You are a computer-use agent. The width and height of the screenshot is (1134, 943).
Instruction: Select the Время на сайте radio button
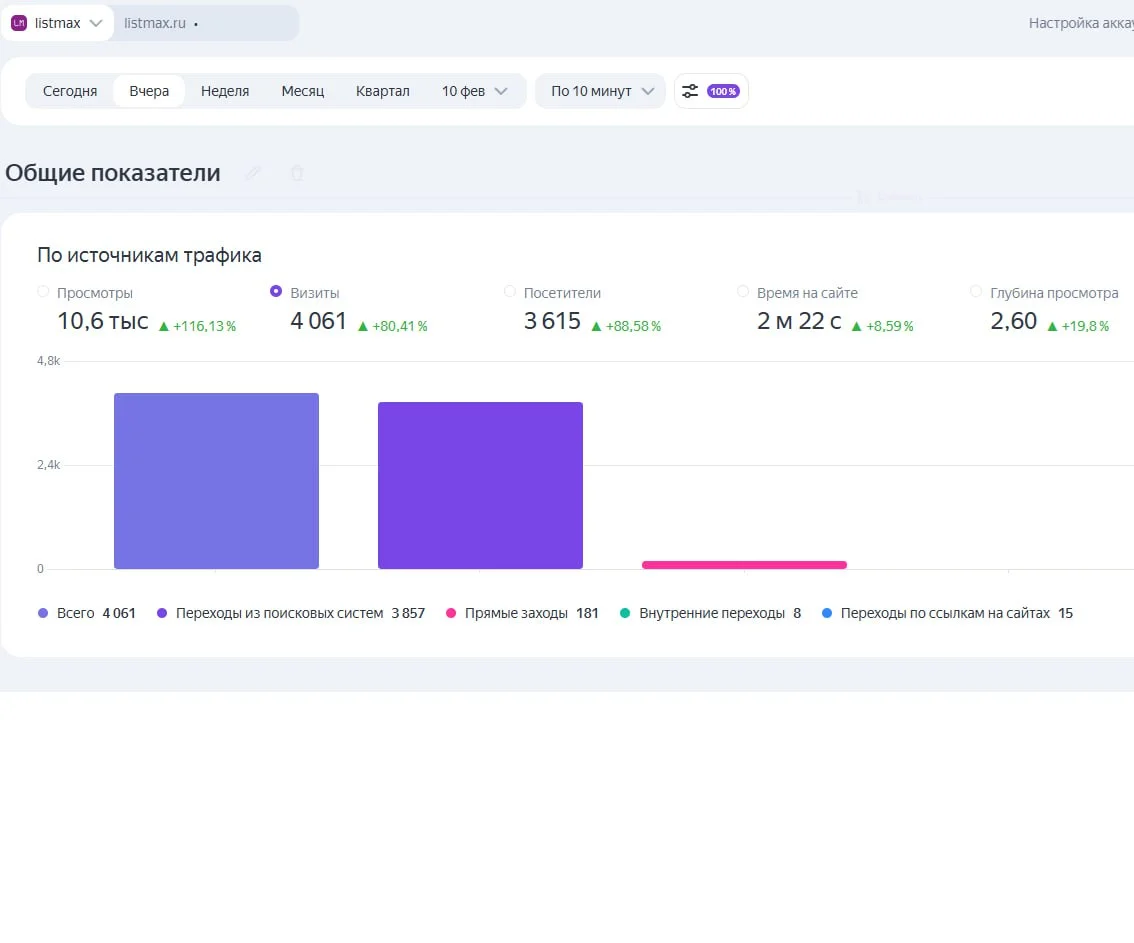tap(743, 292)
